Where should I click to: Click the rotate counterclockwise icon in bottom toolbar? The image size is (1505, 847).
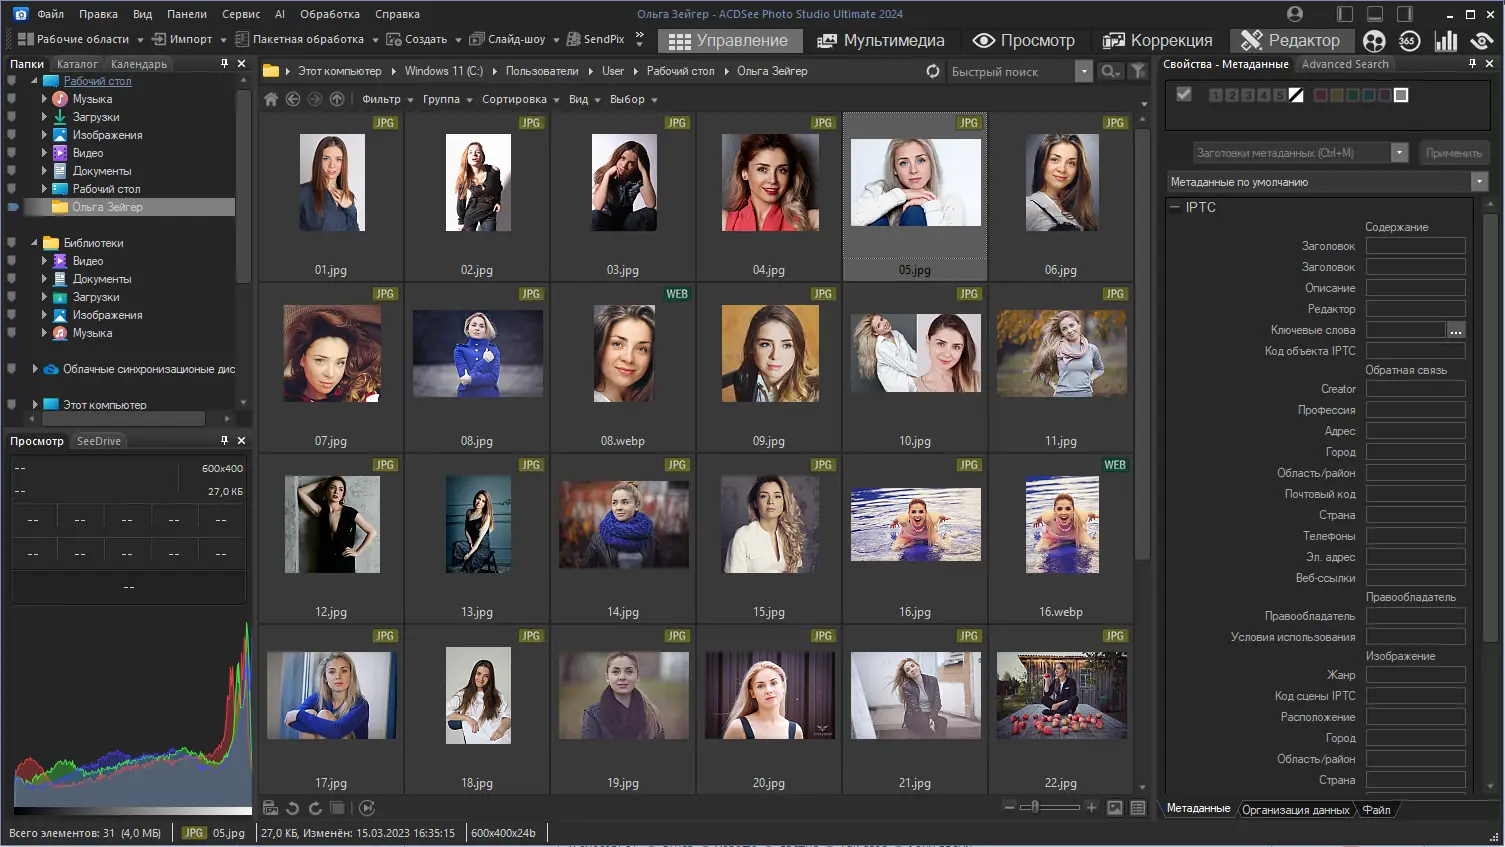pyautogui.click(x=292, y=808)
